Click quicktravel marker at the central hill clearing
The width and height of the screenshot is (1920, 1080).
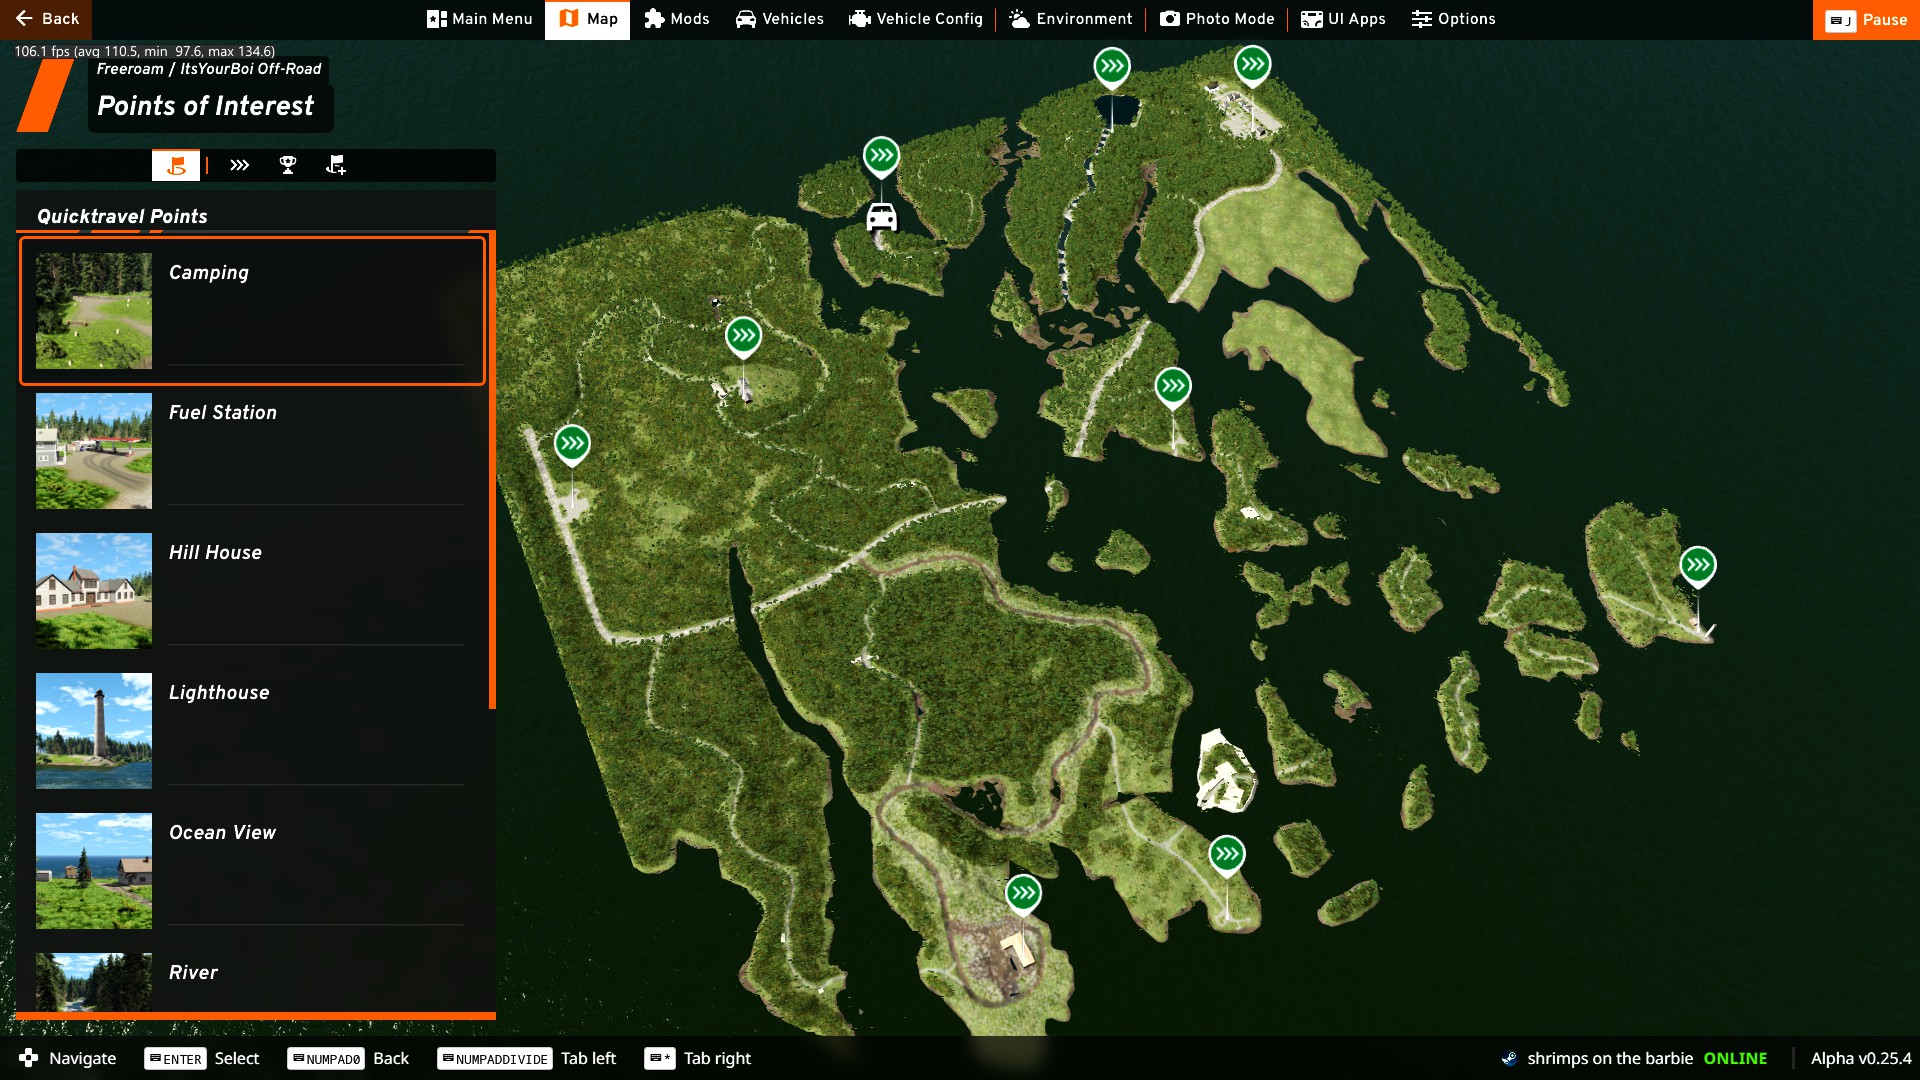[x=743, y=336]
